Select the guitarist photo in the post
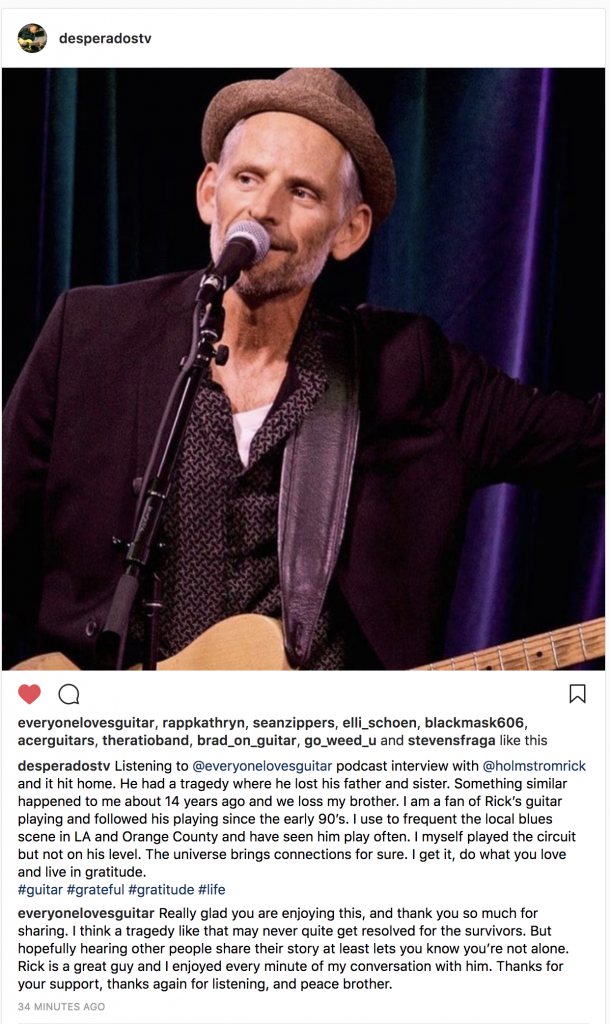Viewport: 610px width, 1024px height. click(x=304, y=369)
